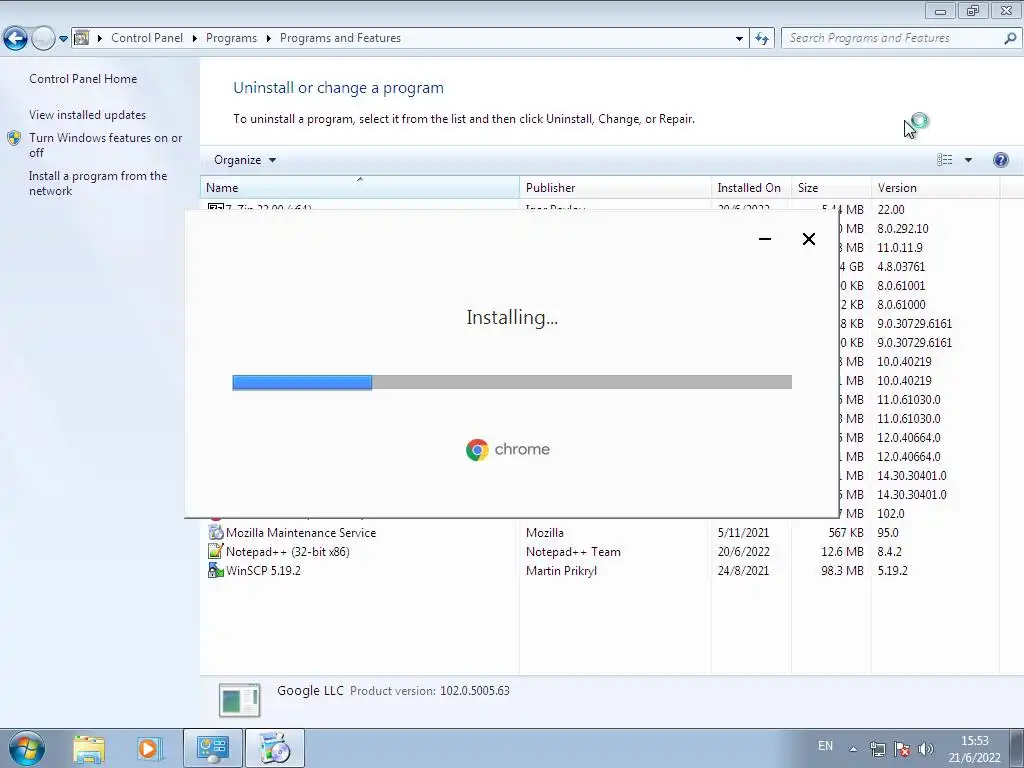Open recent pages dropdown next to Forward button
This screenshot has width=1024, height=768.
coord(63,39)
